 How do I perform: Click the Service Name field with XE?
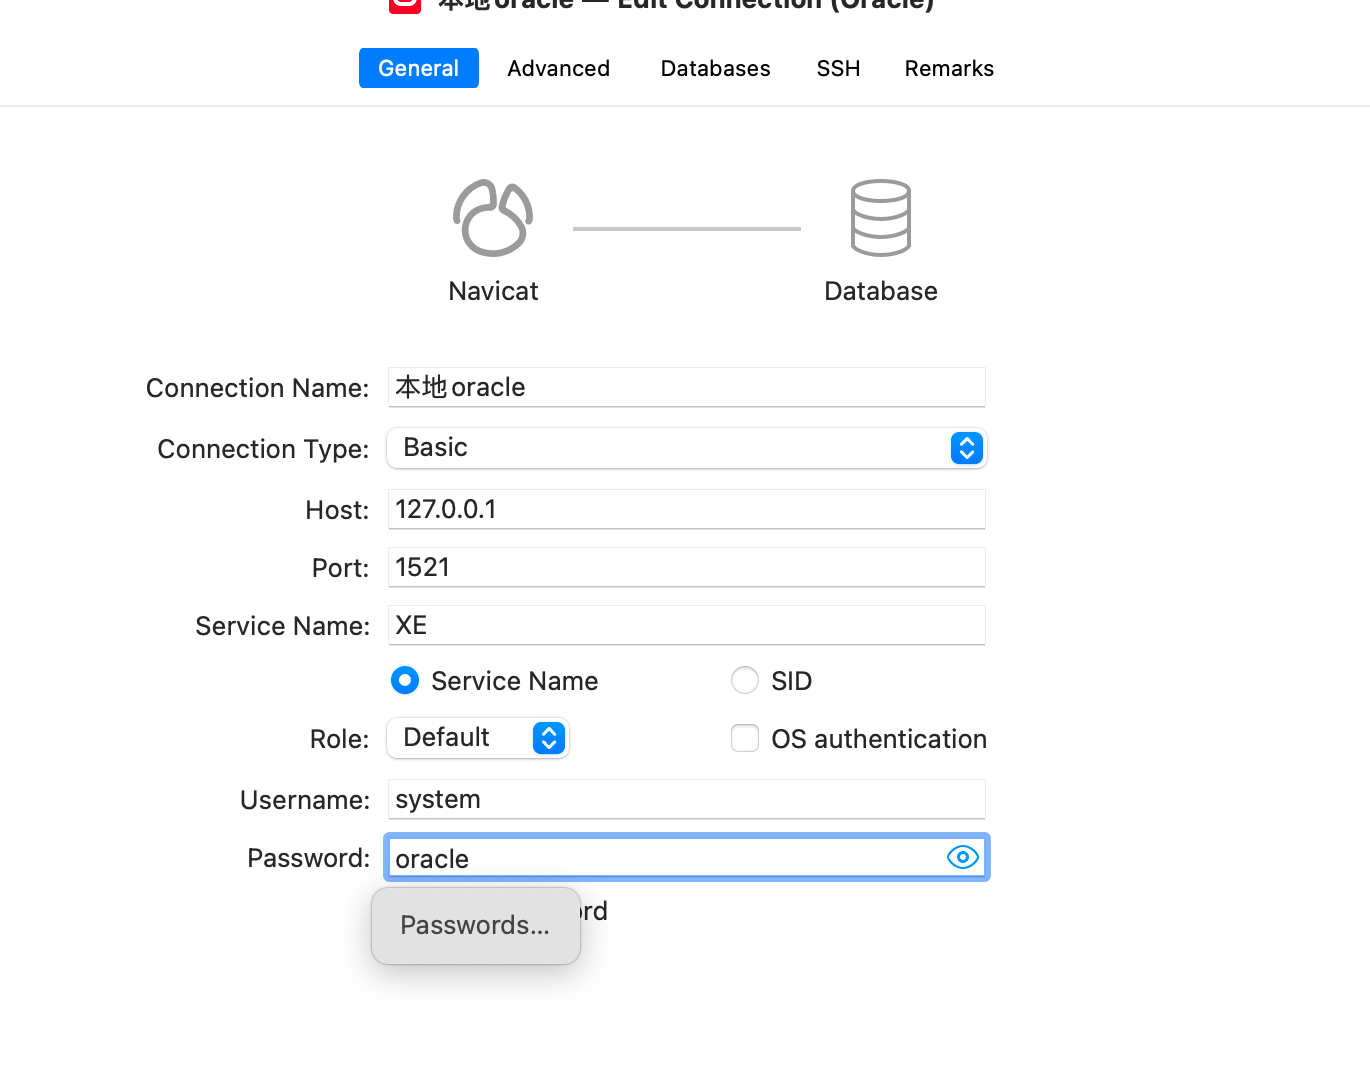(686, 625)
